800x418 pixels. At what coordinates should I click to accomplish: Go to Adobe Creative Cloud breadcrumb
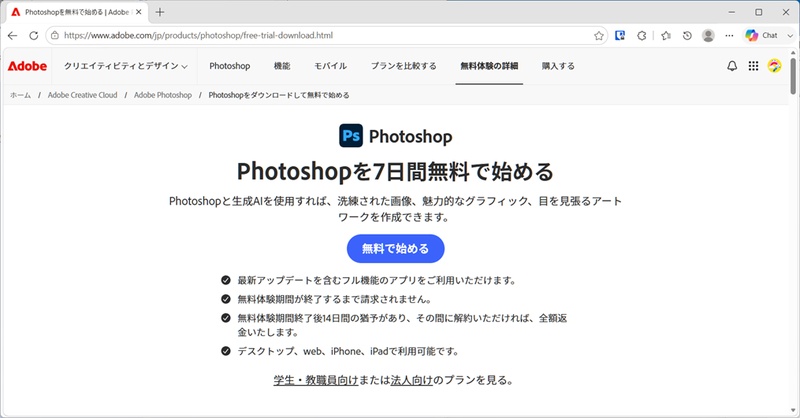82,95
